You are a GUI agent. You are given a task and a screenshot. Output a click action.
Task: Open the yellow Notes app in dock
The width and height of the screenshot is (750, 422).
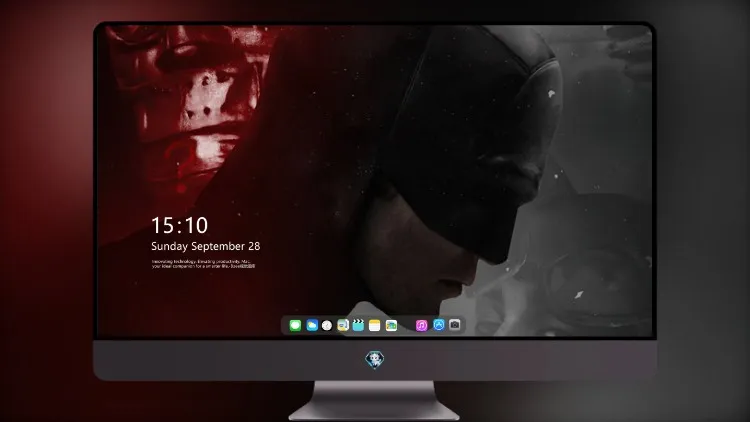[x=375, y=325]
